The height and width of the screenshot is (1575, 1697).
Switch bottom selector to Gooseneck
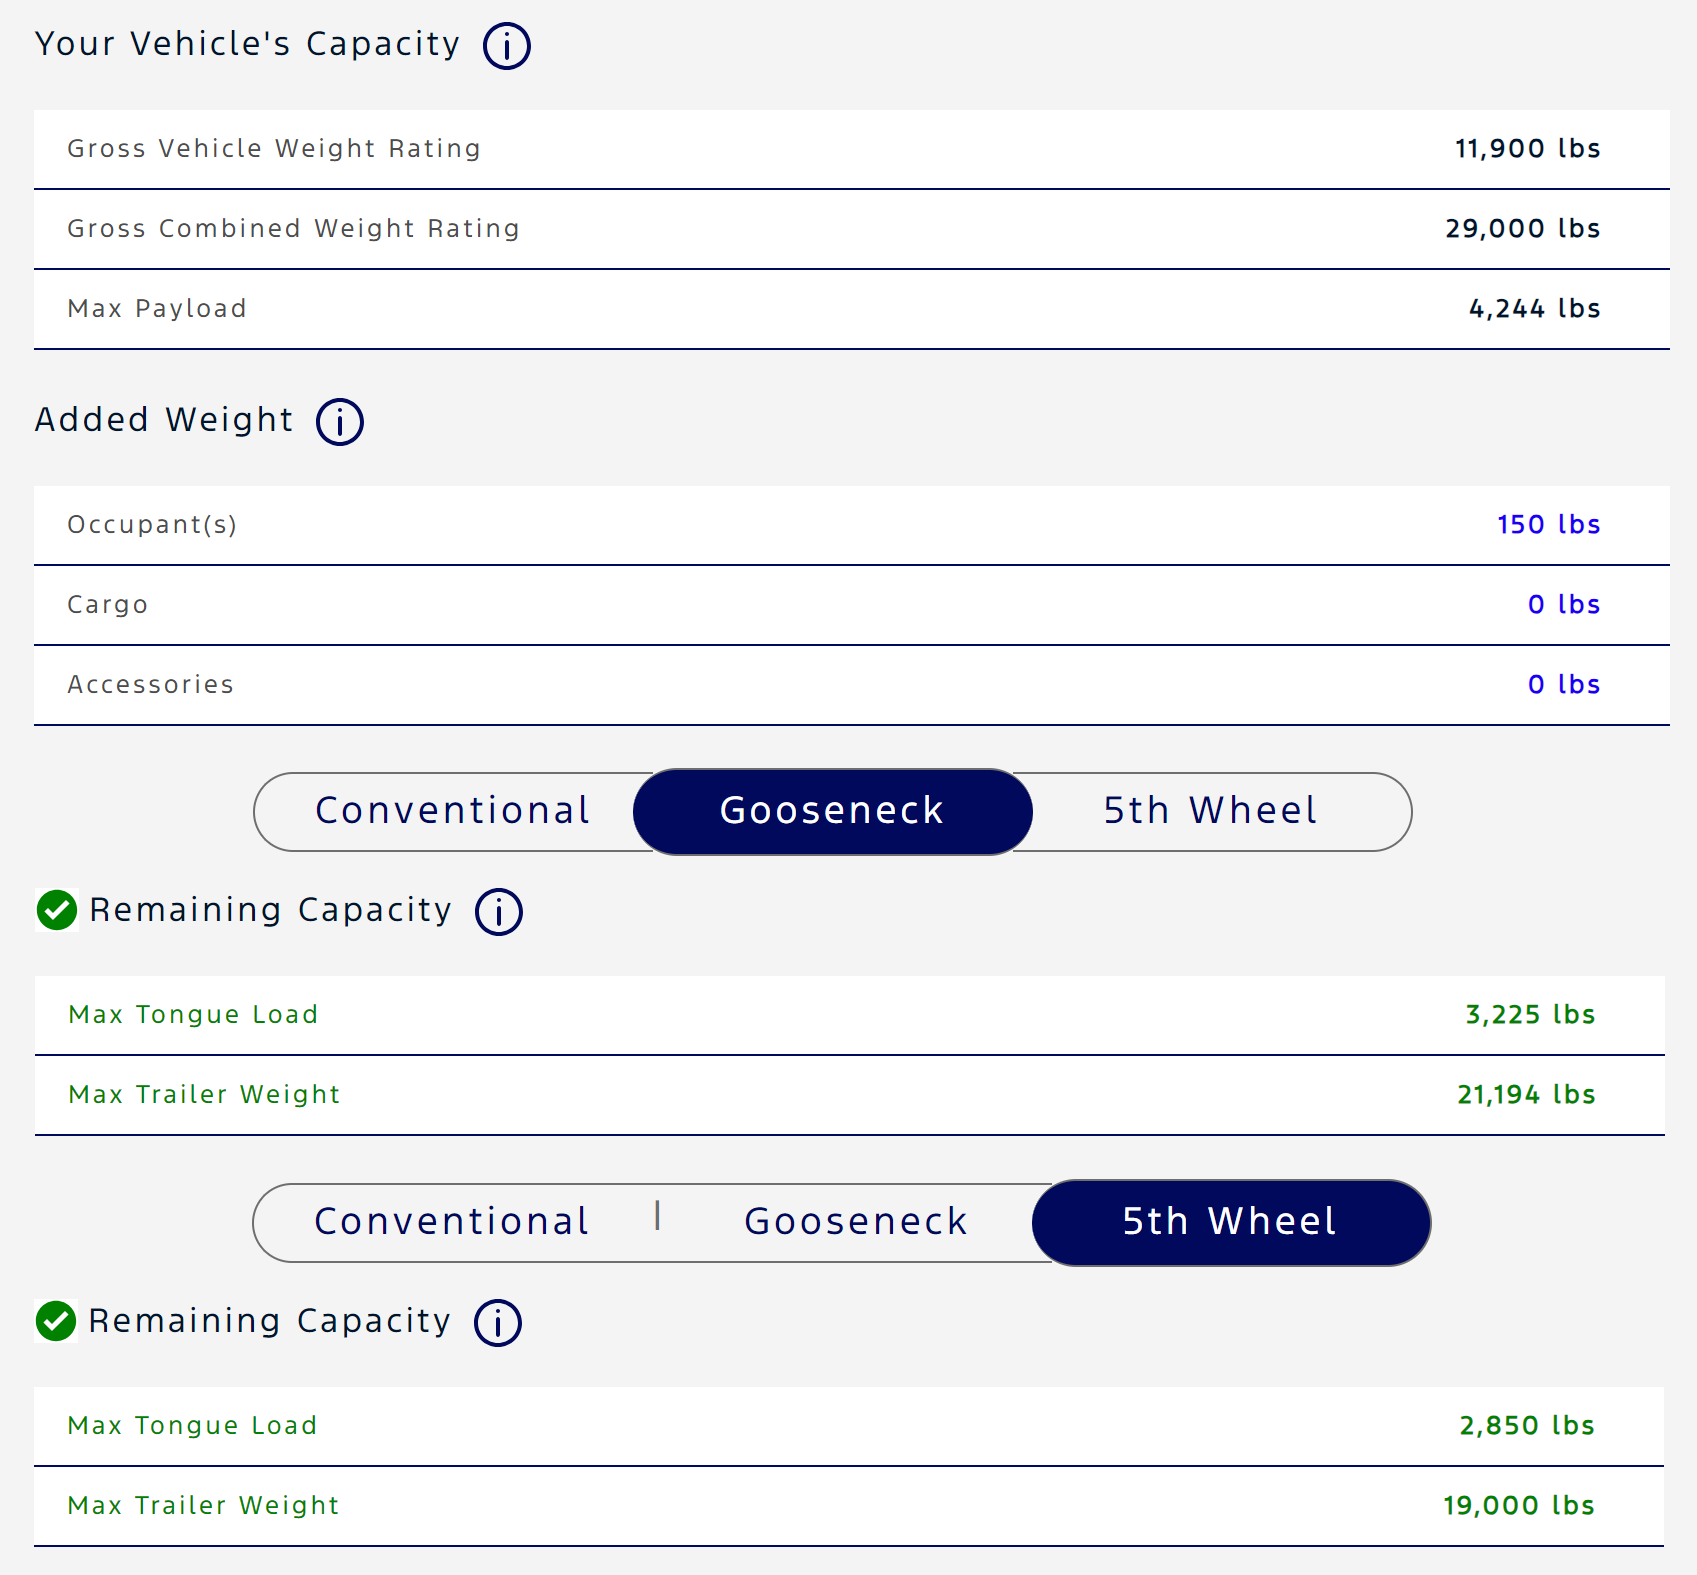[855, 1221]
